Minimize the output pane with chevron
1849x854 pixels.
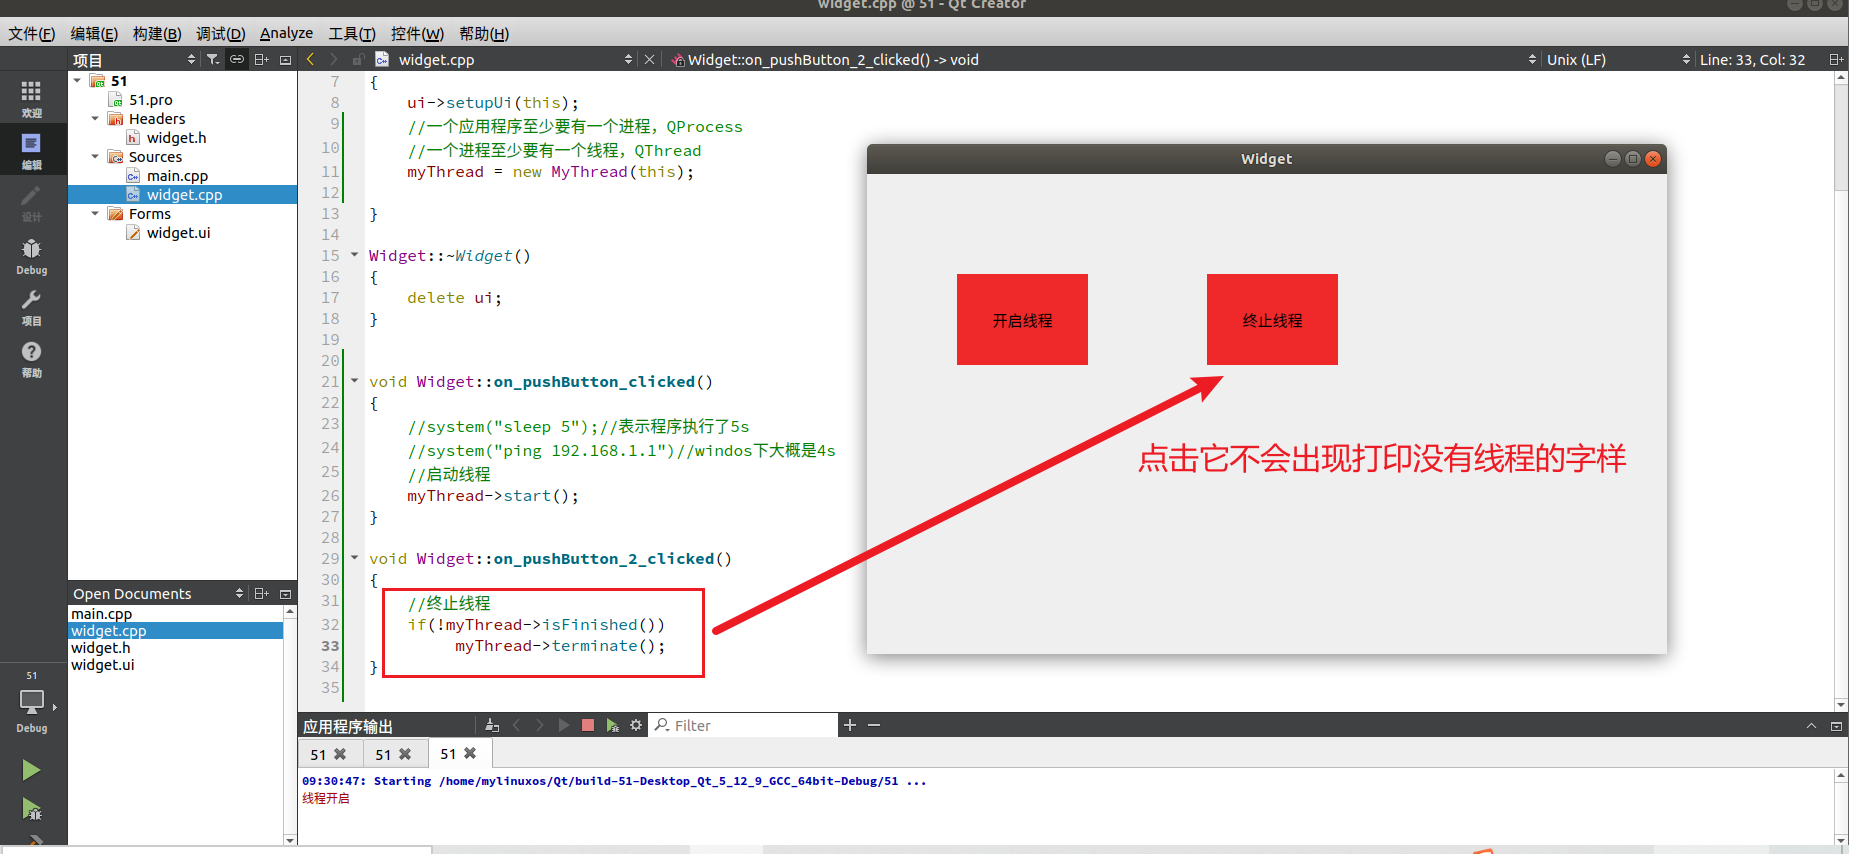pos(1811,726)
